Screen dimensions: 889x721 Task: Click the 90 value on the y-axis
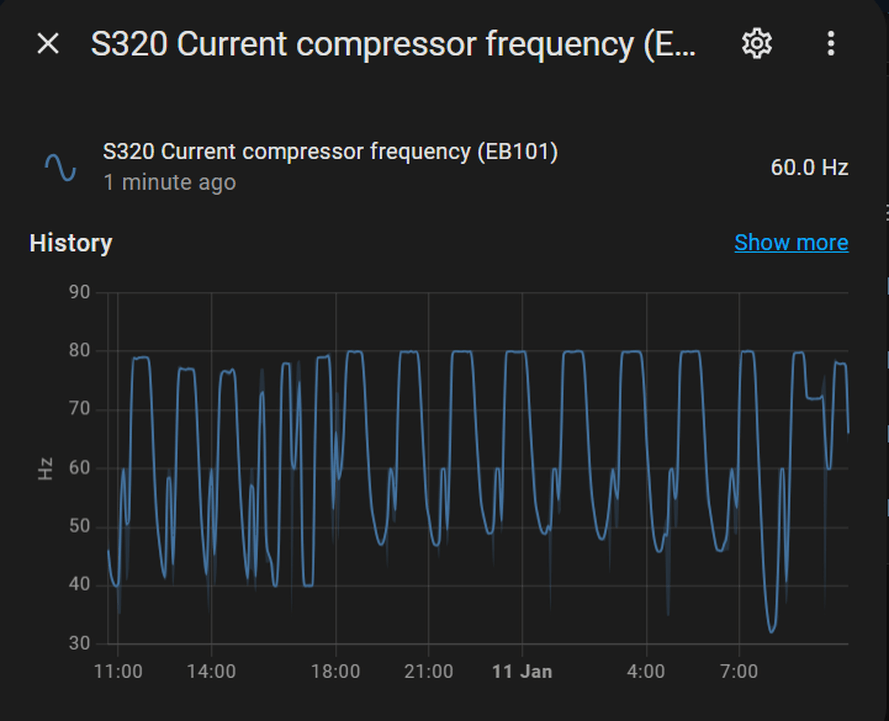tap(79, 292)
